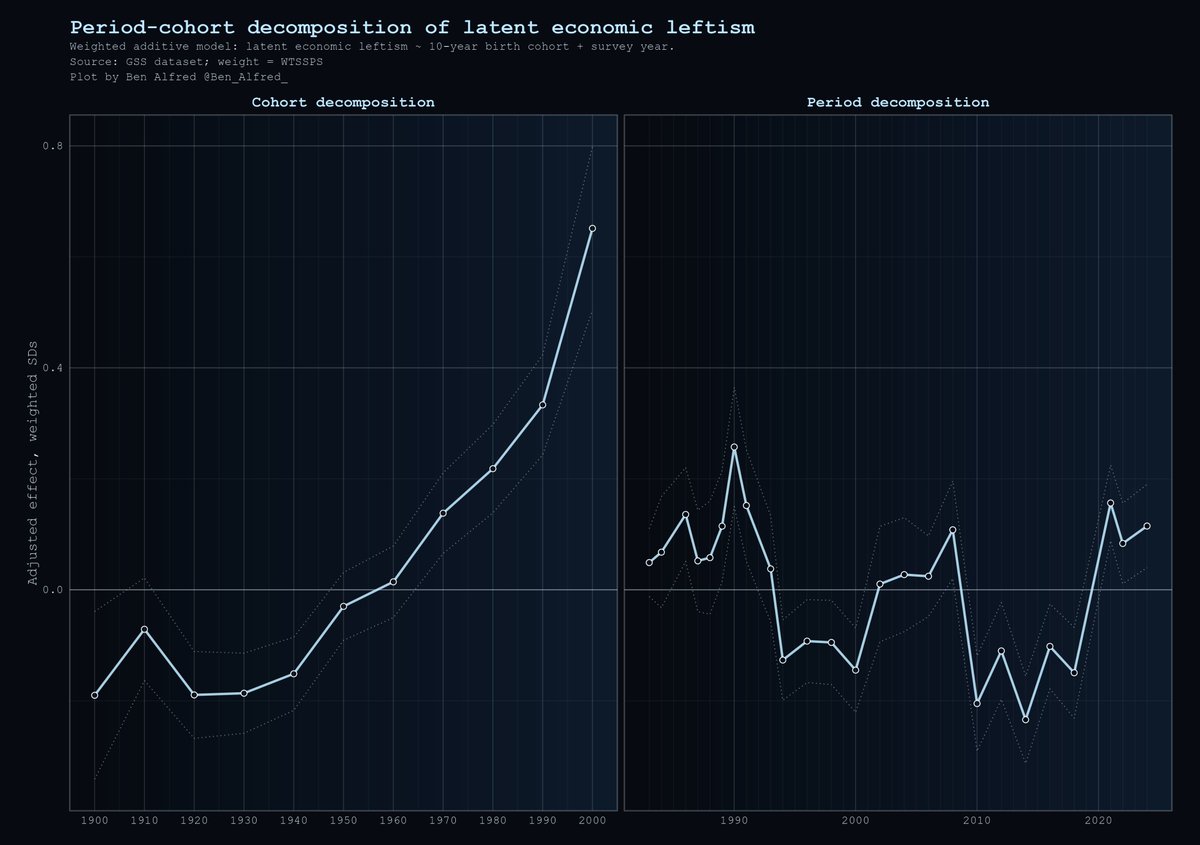Click the 1910 x-axis label in cohort panel
Viewport: 1200px width, 845px height.
144,820
